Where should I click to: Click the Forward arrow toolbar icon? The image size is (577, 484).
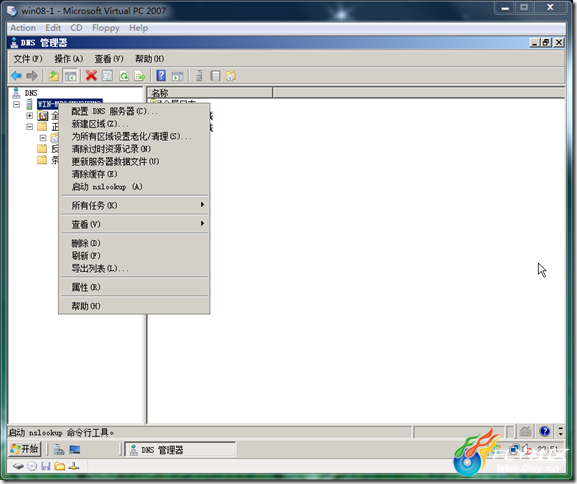[x=32, y=76]
